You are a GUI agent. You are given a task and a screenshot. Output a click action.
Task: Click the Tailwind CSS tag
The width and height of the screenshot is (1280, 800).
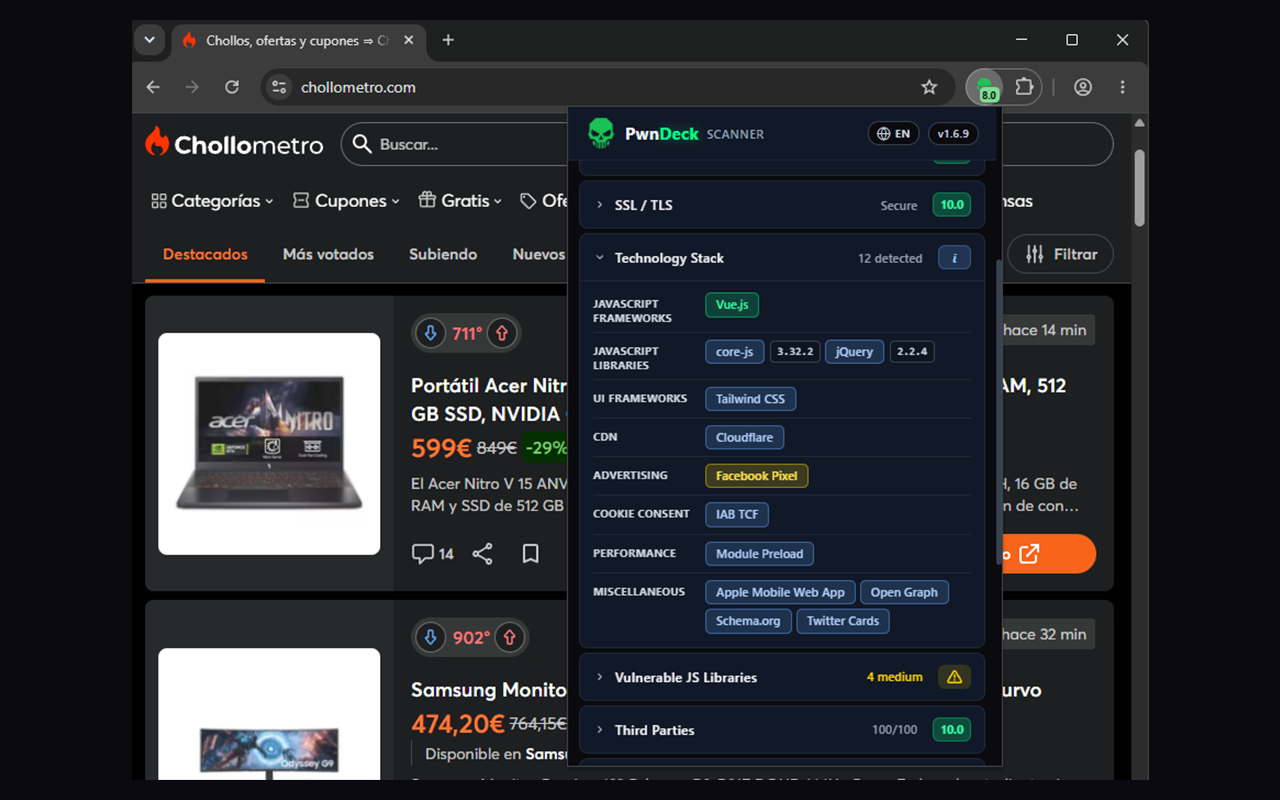click(x=750, y=399)
